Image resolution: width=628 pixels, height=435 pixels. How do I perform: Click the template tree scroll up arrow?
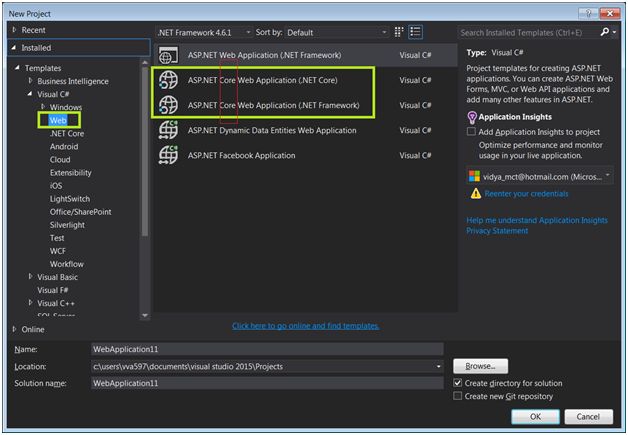click(145, 62)
